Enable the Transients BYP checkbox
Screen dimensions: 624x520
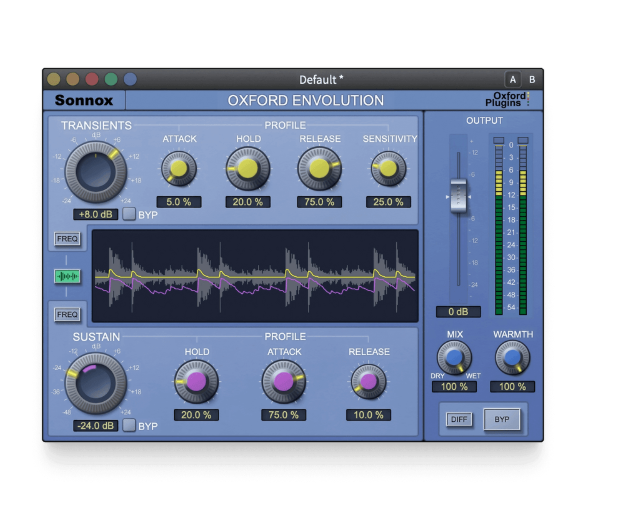tap(129, 215)
